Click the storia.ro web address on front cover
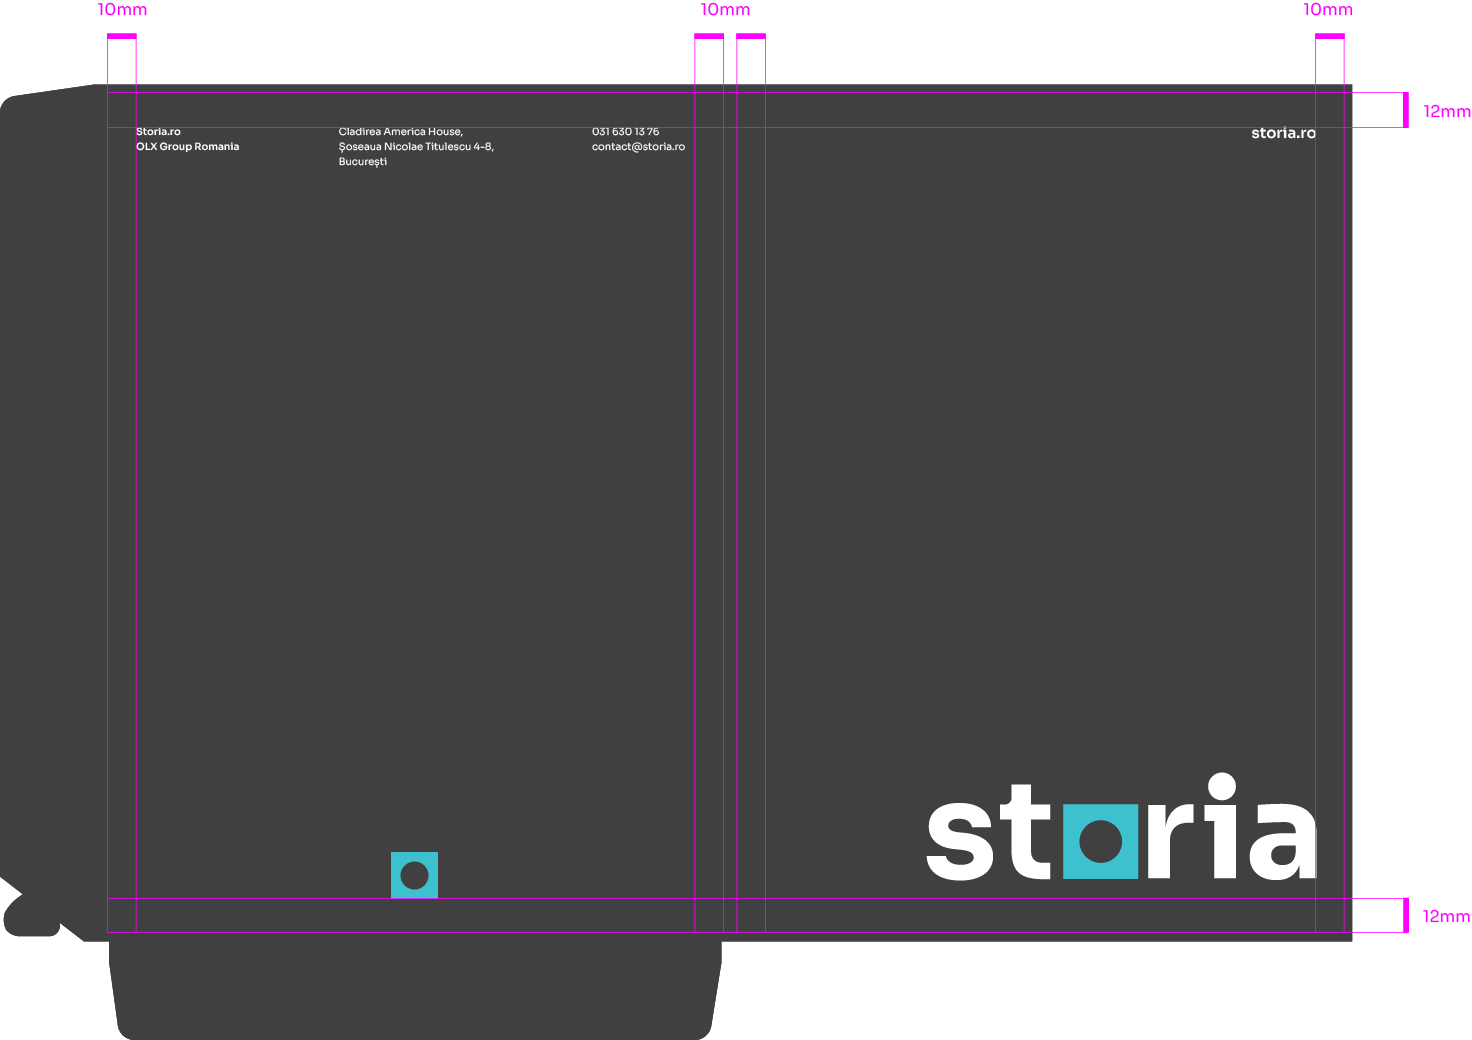This screenshot has width=1472, height=1040. coord(1283,133)
